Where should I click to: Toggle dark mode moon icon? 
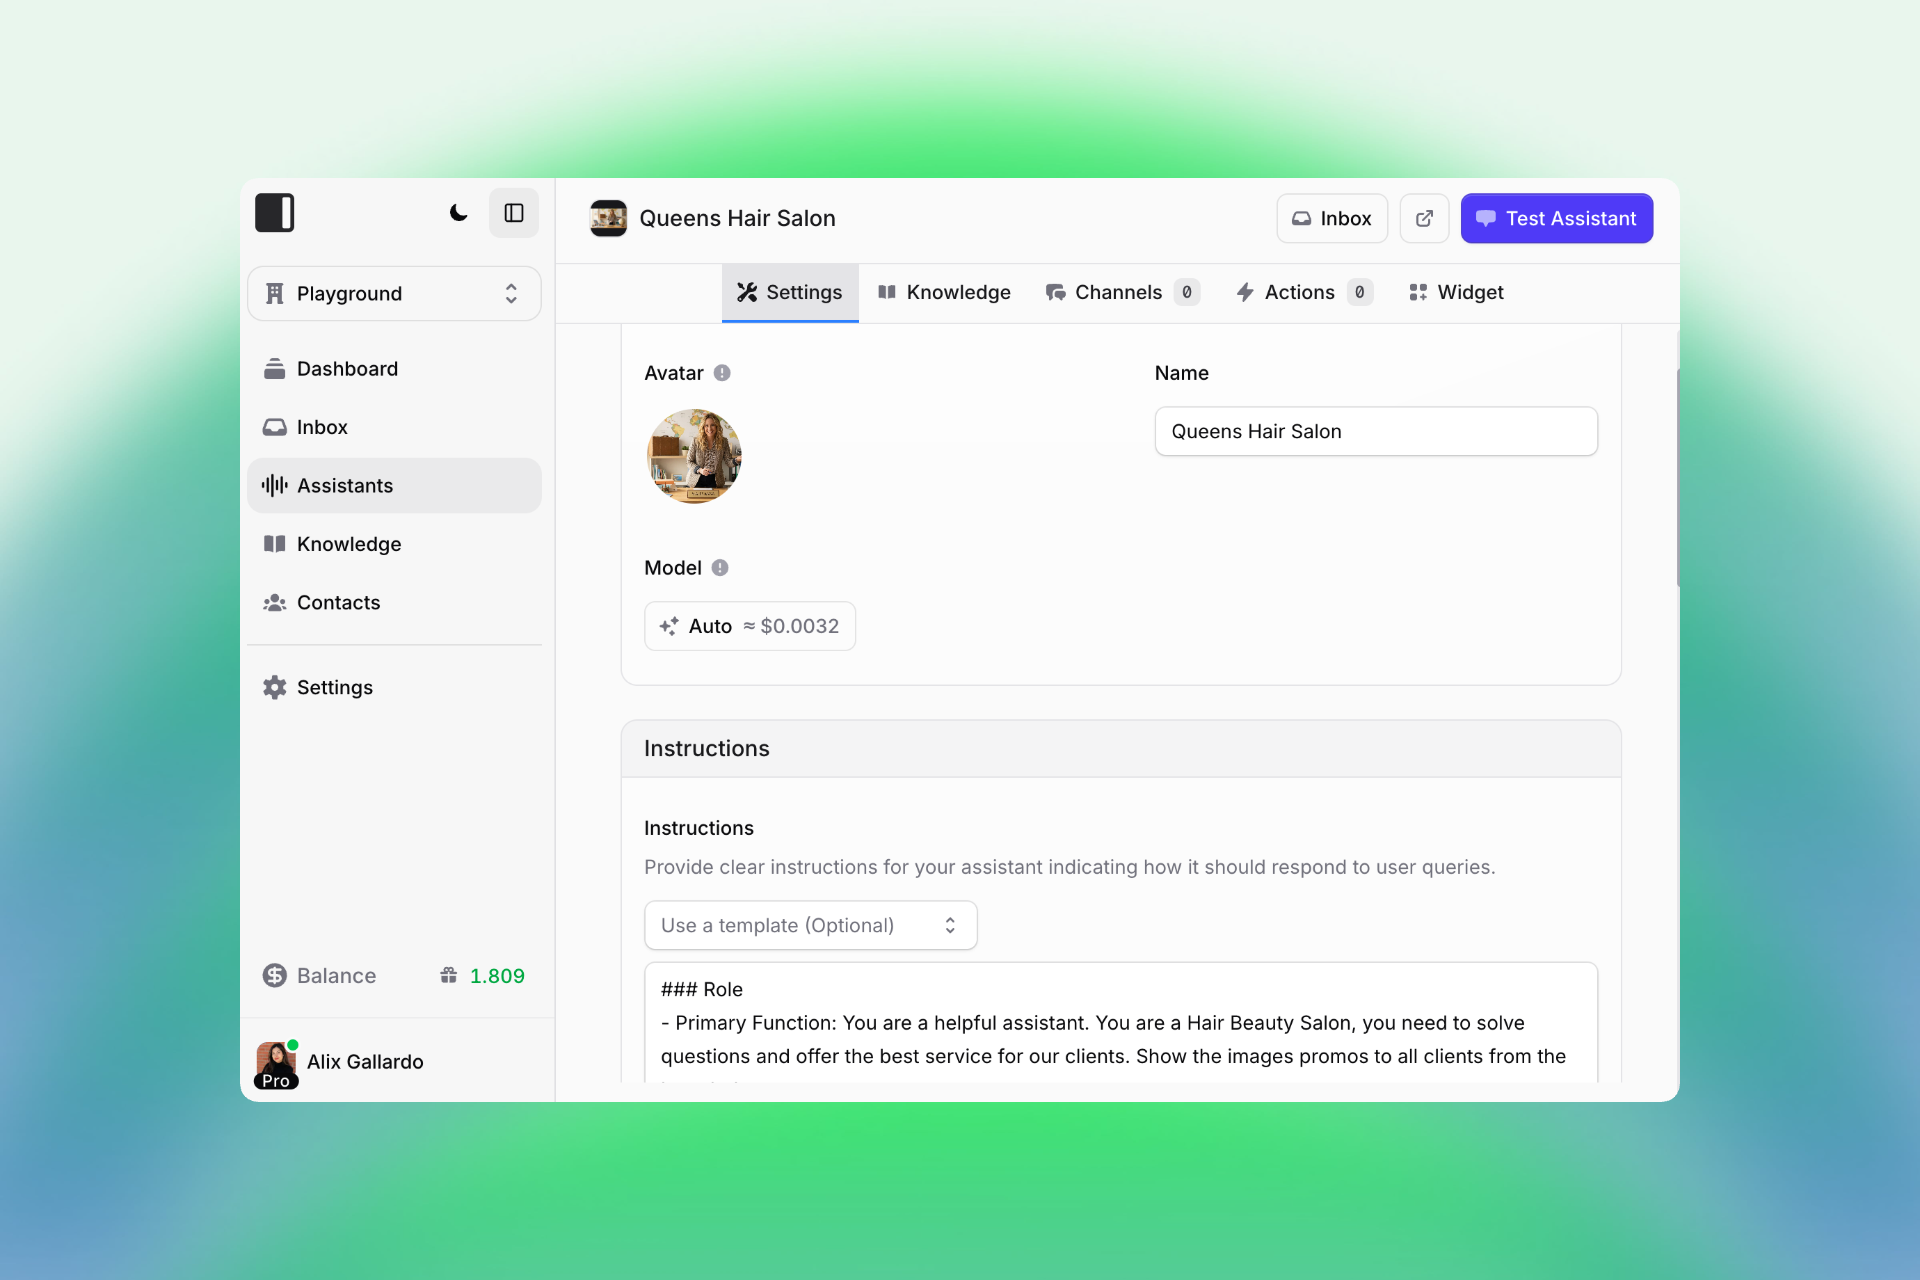click(458, 213)
